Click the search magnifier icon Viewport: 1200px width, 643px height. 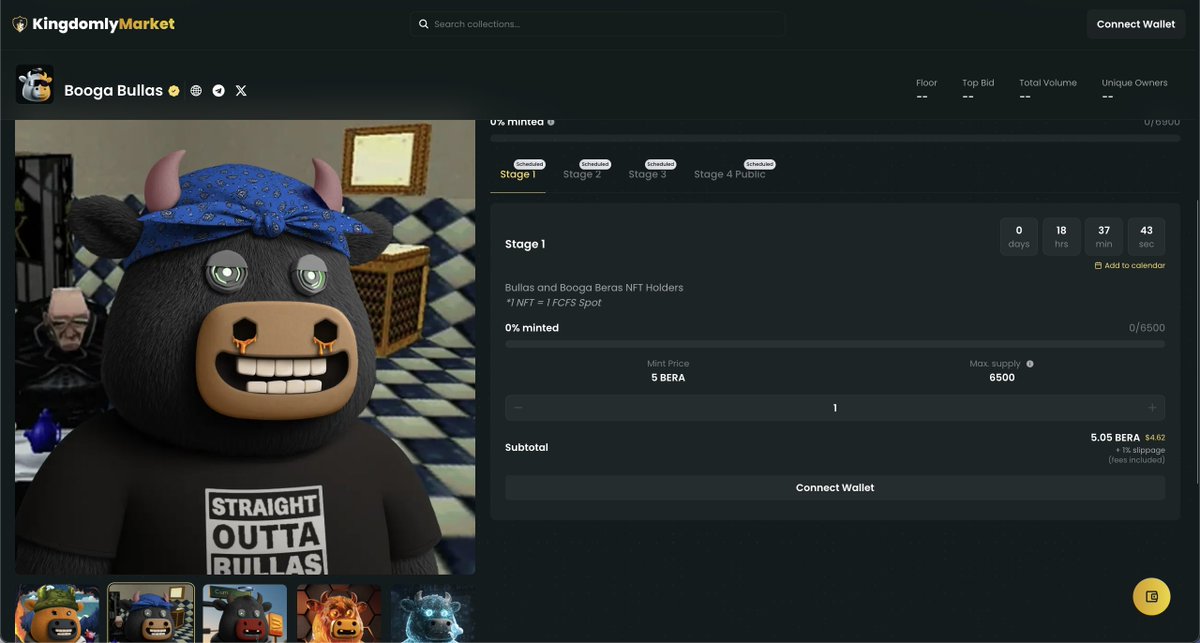pos(423,23)
